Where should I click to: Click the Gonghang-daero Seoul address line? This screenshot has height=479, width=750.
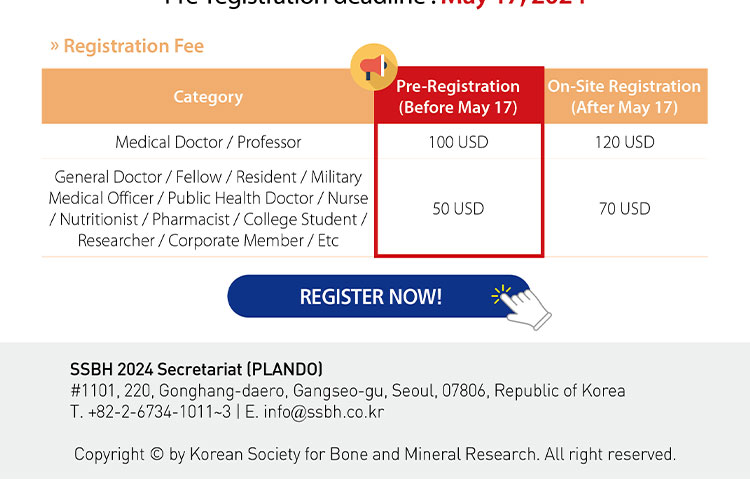pyautogui.click(x=348, y=390)
